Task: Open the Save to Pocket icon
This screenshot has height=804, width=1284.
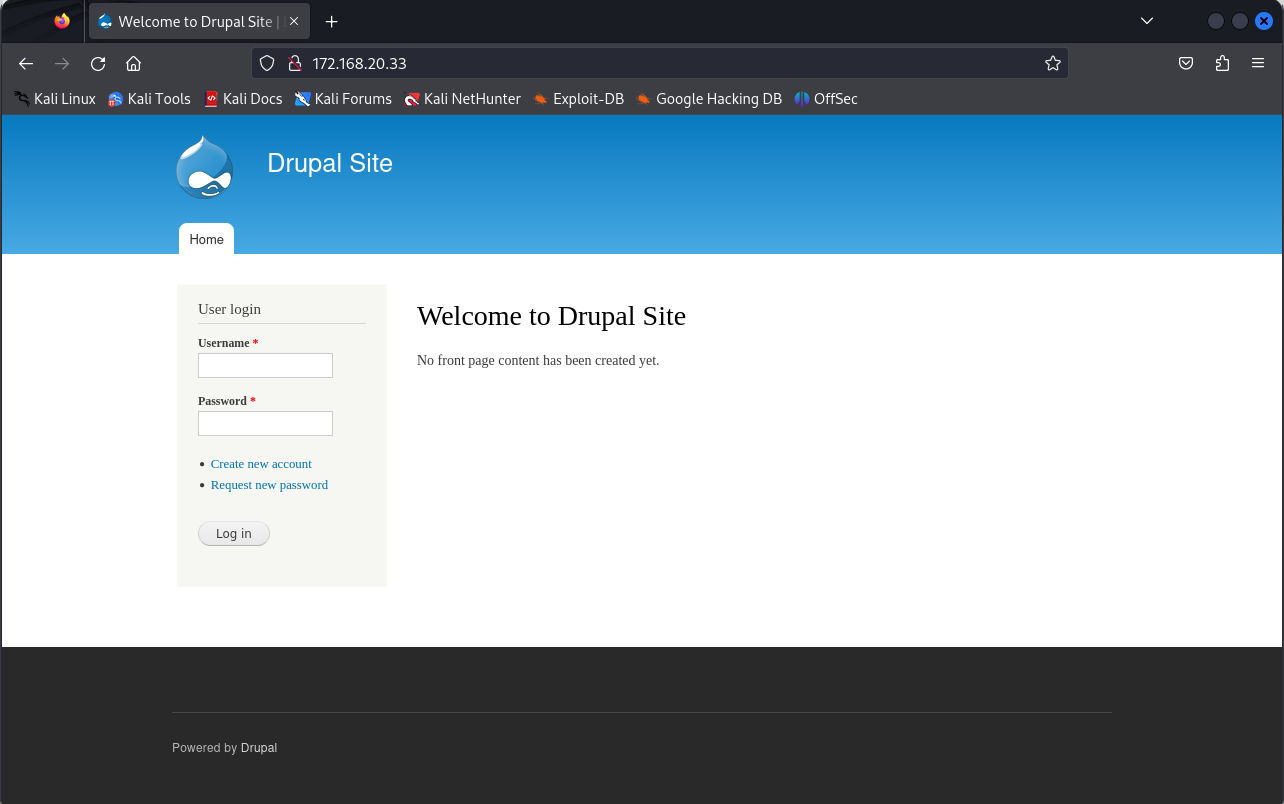Action: (1185, 63)
